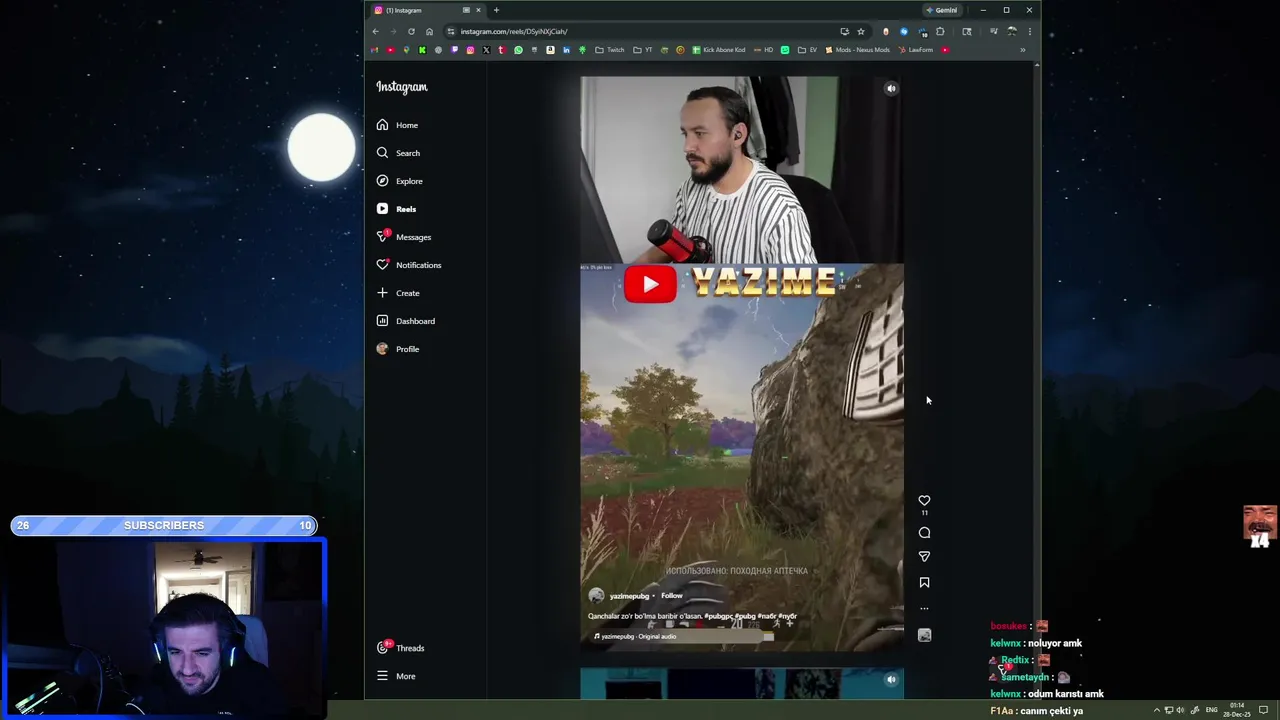
Task: Open Instagram Search
Action: pyautogui.click(x=398, y=153)
